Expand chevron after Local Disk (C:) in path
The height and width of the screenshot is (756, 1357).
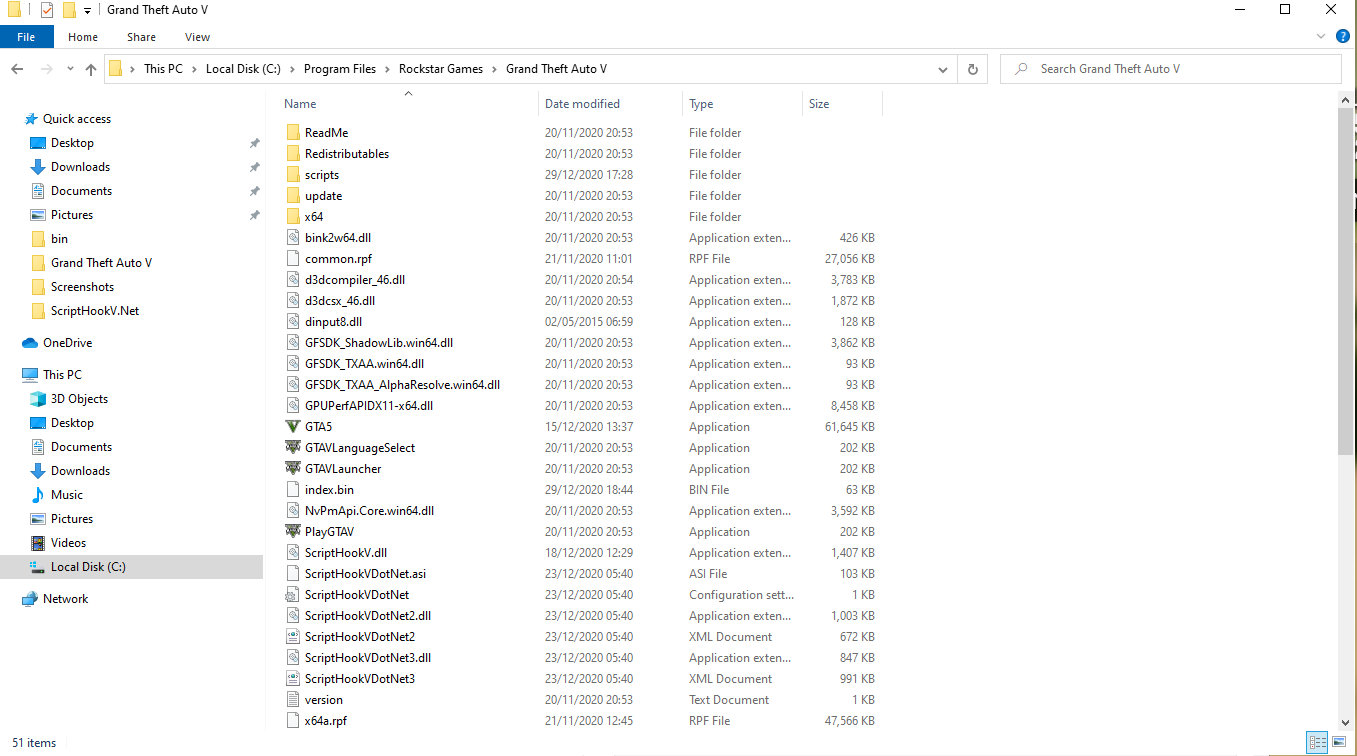click(x=293, y=69)
